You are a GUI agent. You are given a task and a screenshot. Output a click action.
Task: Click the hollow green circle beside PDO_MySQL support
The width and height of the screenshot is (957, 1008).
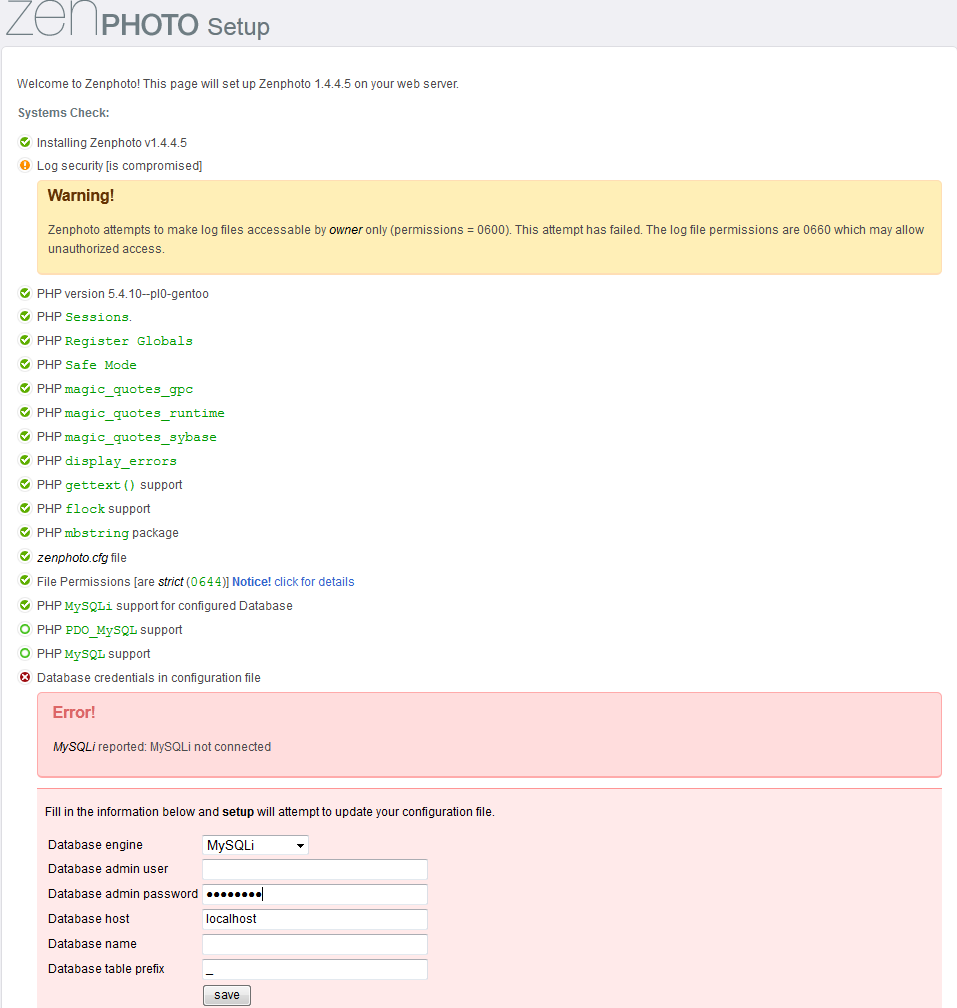(x=25, y=629)
